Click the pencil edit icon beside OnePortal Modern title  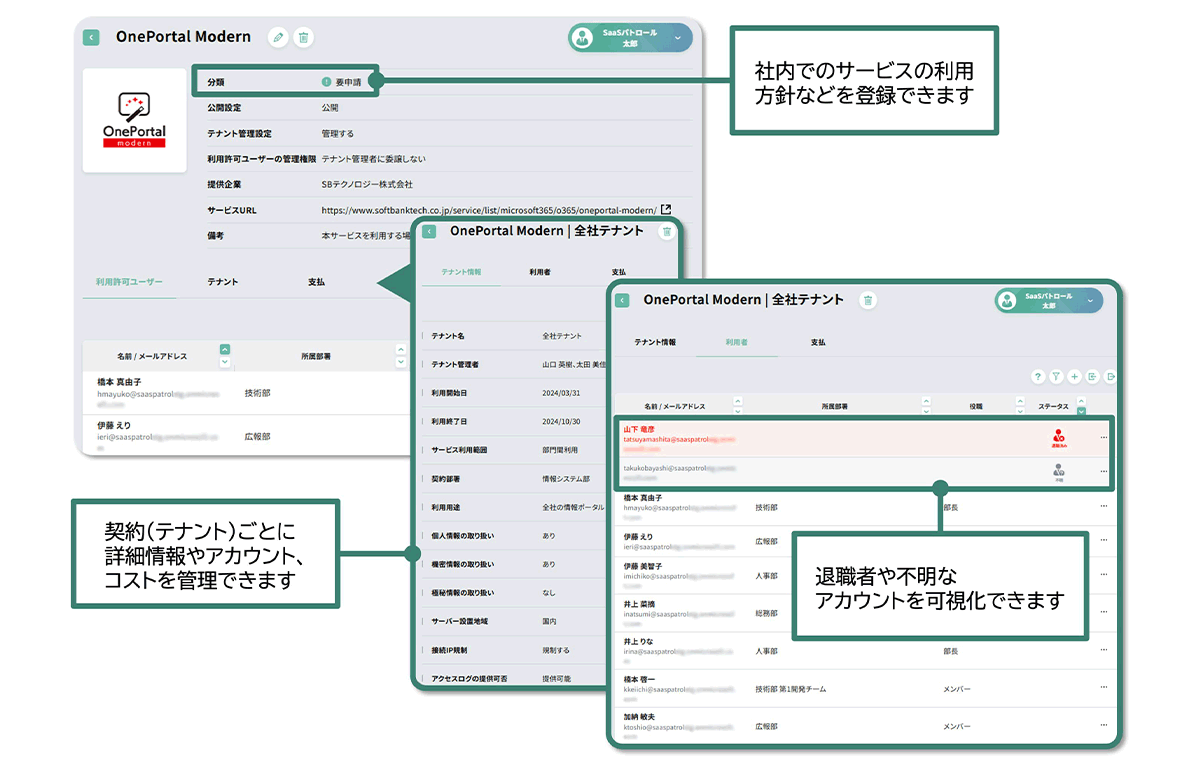(x=278, y=37)
